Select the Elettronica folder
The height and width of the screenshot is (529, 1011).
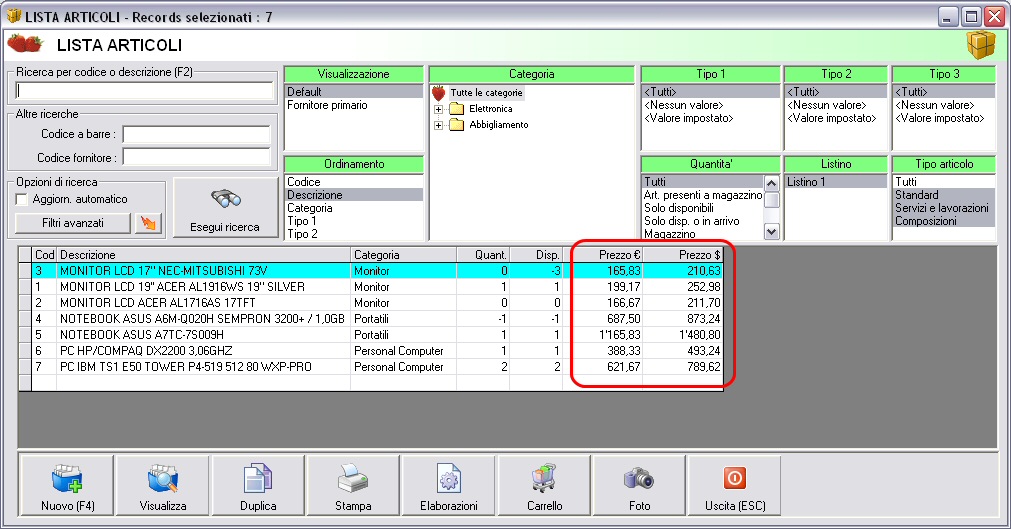[481, 109]
